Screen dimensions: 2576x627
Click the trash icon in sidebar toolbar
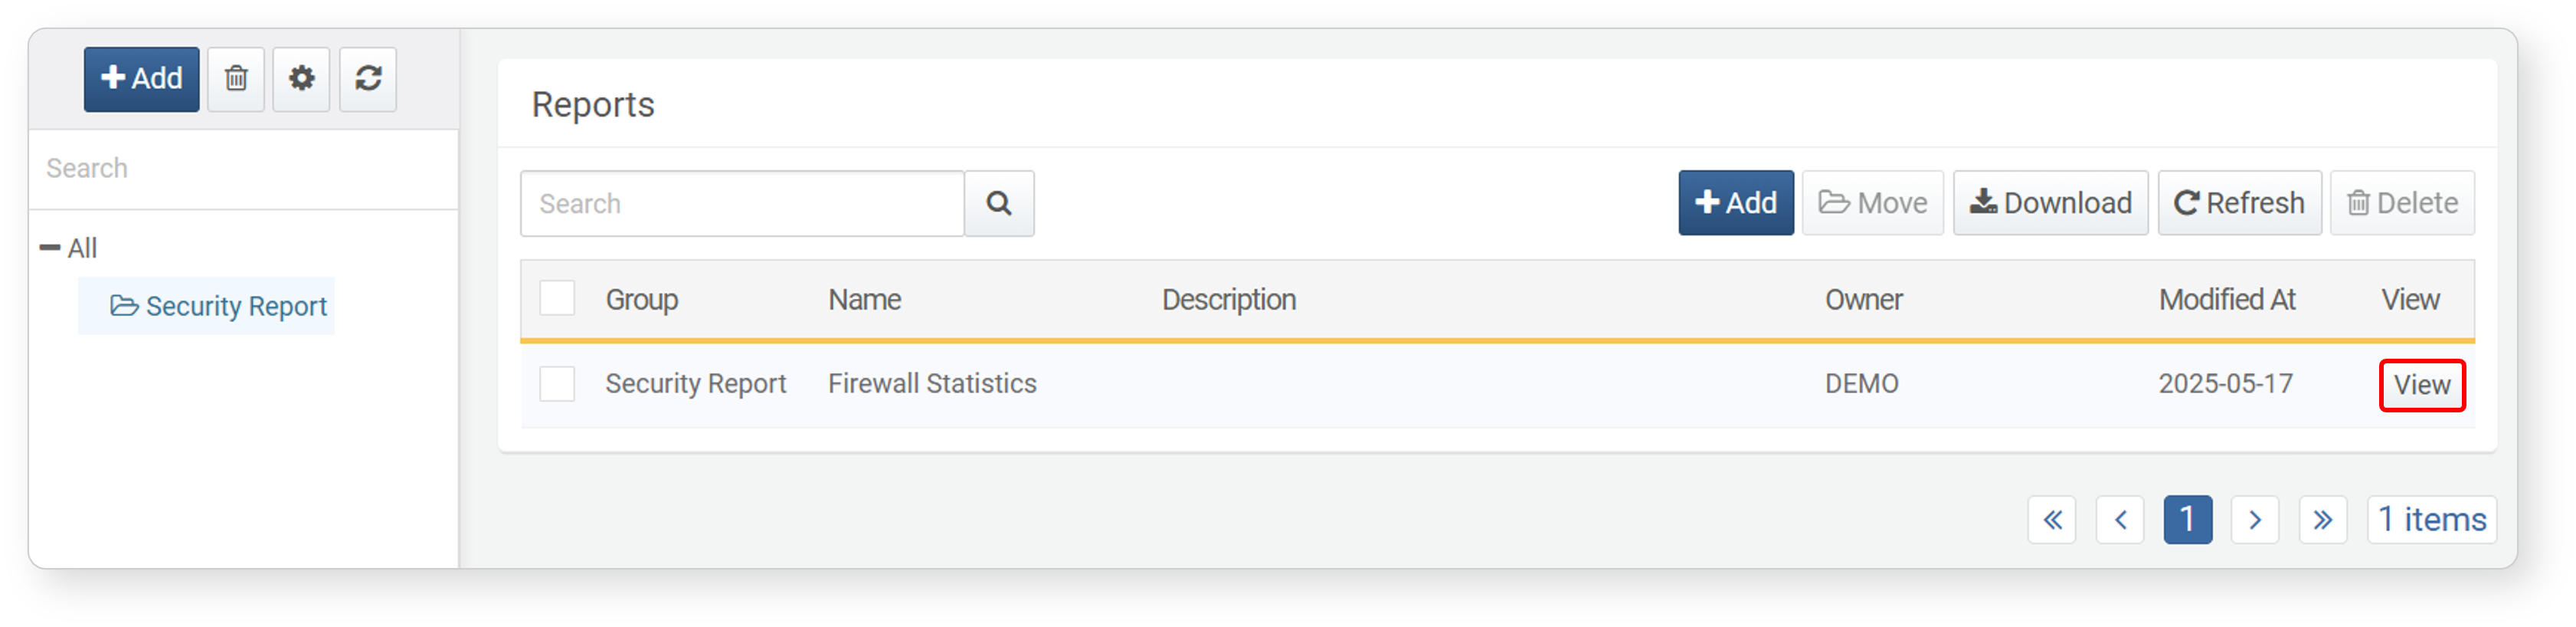(x=236, y=79)
